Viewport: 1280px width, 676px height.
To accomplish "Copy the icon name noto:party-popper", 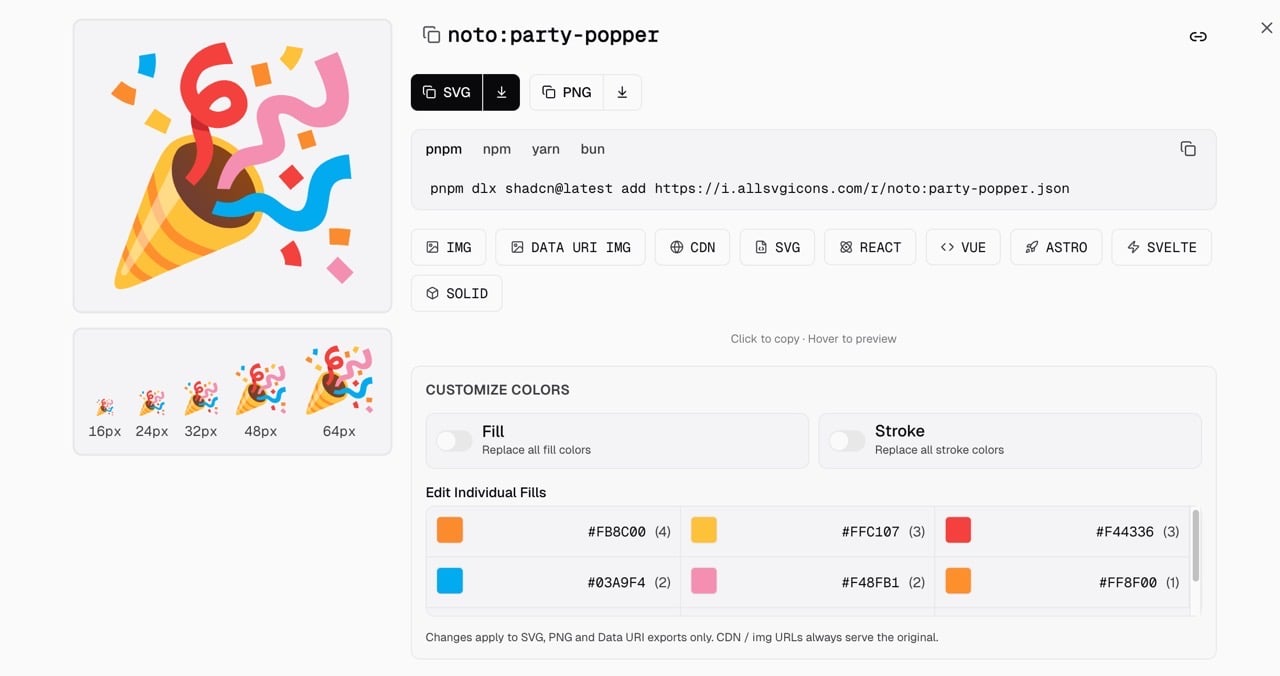I will [431, 35].
